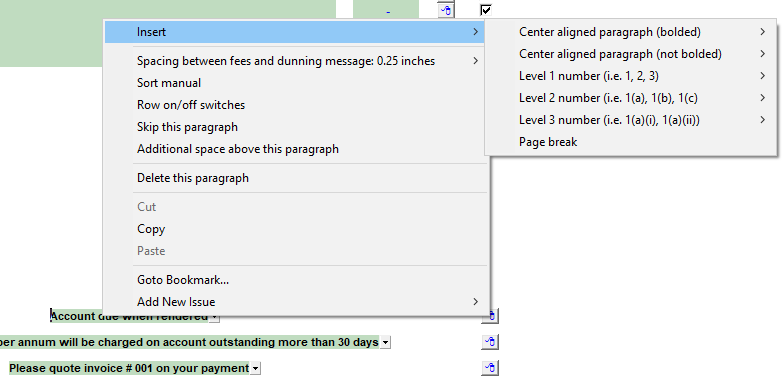Choose Delete this paragraph

point(295,178)
